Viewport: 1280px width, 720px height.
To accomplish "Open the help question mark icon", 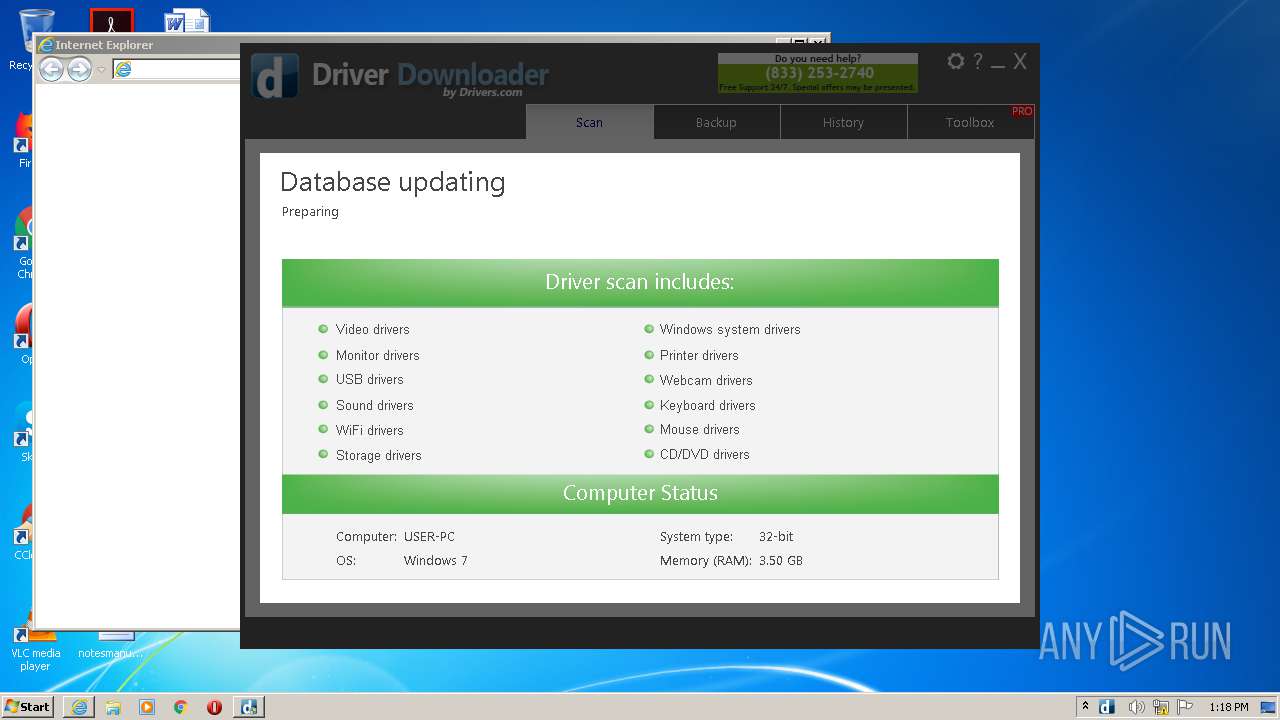I will (x=978, y=61).
